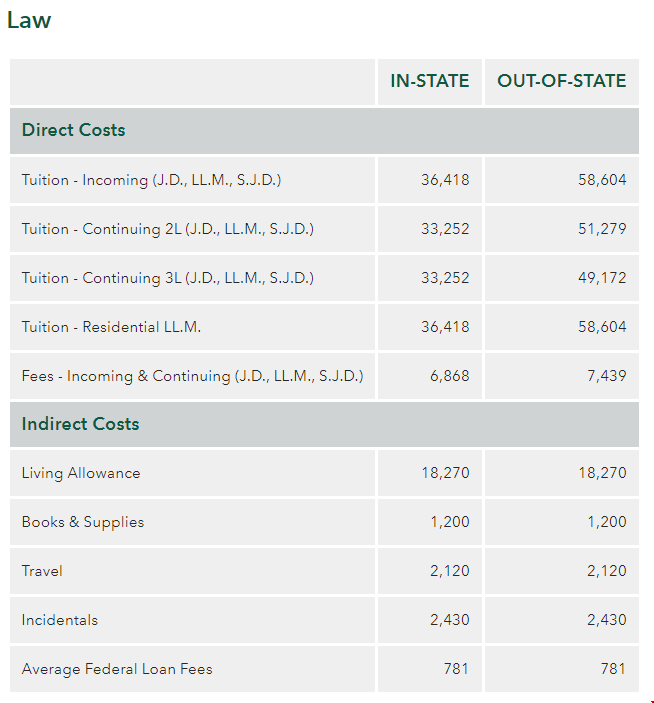Viewport: 654px width, 703px height.
Task: Select the OUT-OF-STATE column header
Action: coord(561,81)
